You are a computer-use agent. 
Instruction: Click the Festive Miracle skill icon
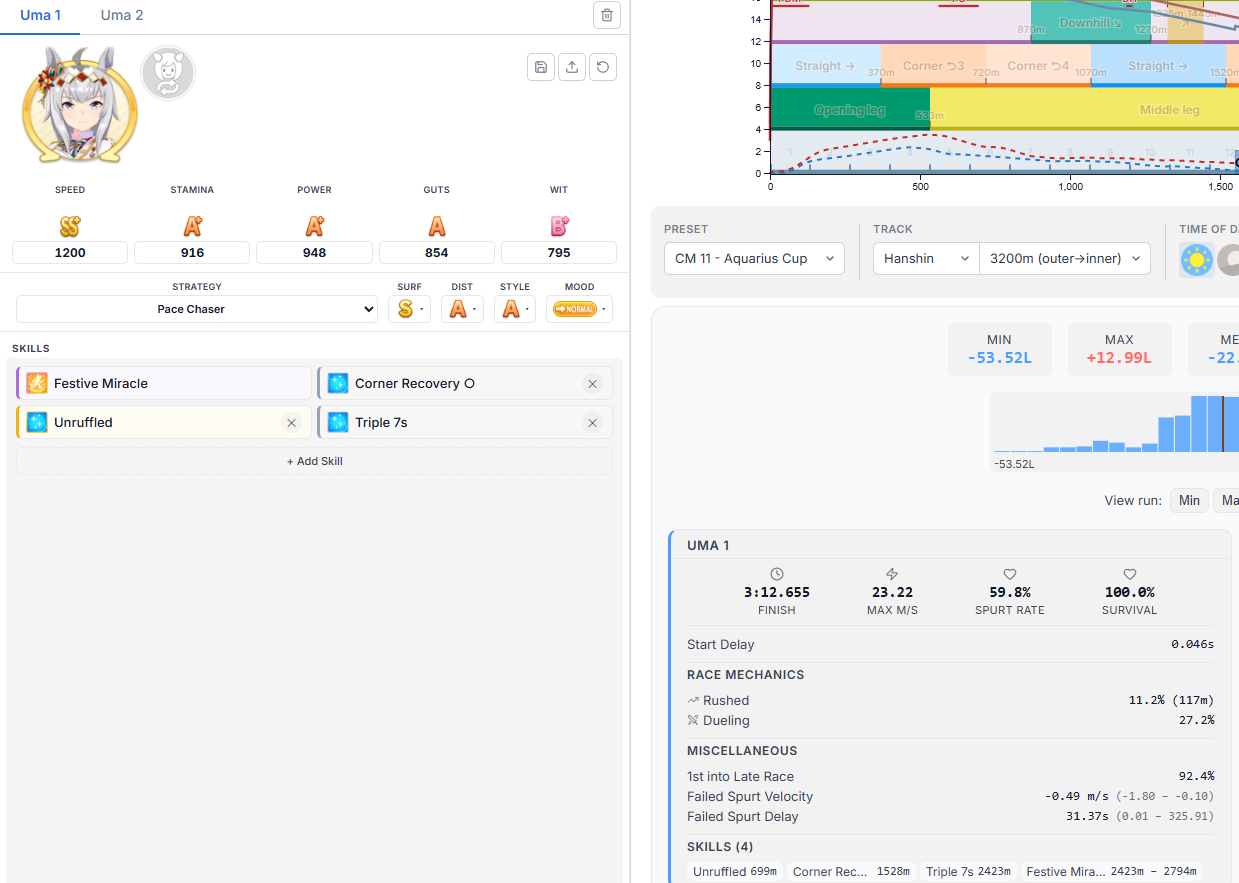(x=37, y=383)
